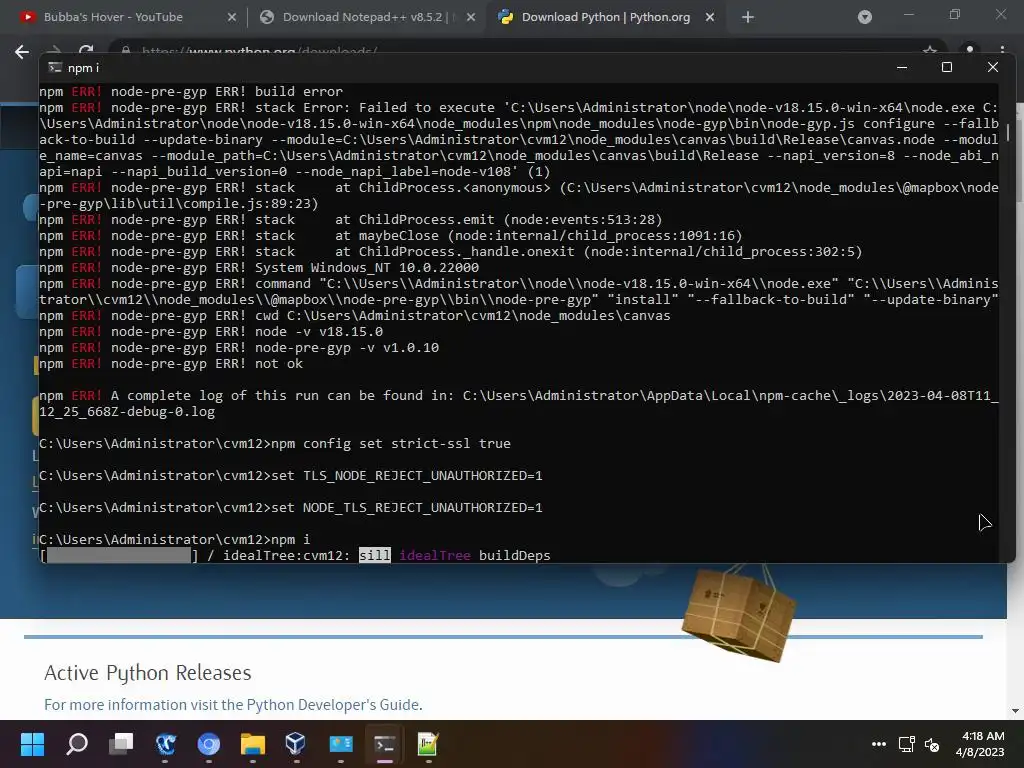The width and height of the screenshot is (1024, 768).
Task: Click the Notepad++ tab favicon
Action: coord(266,17)
